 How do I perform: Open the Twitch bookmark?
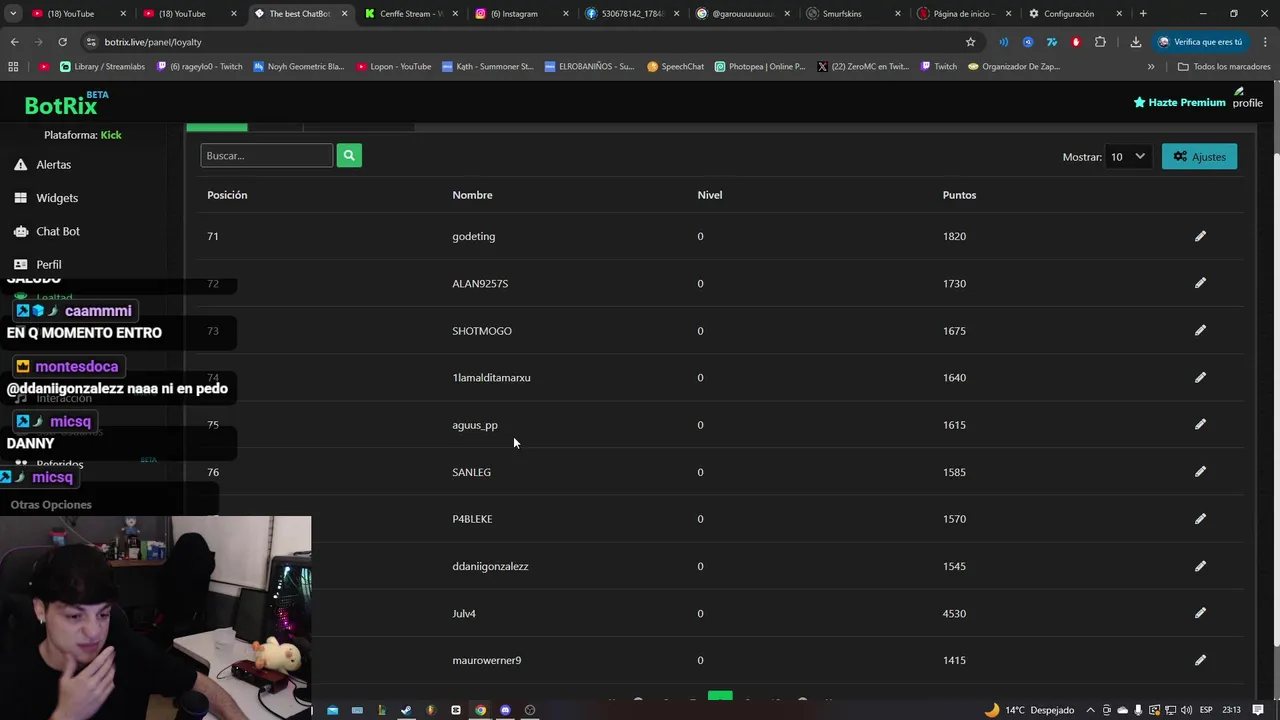[x=938, y=67]
